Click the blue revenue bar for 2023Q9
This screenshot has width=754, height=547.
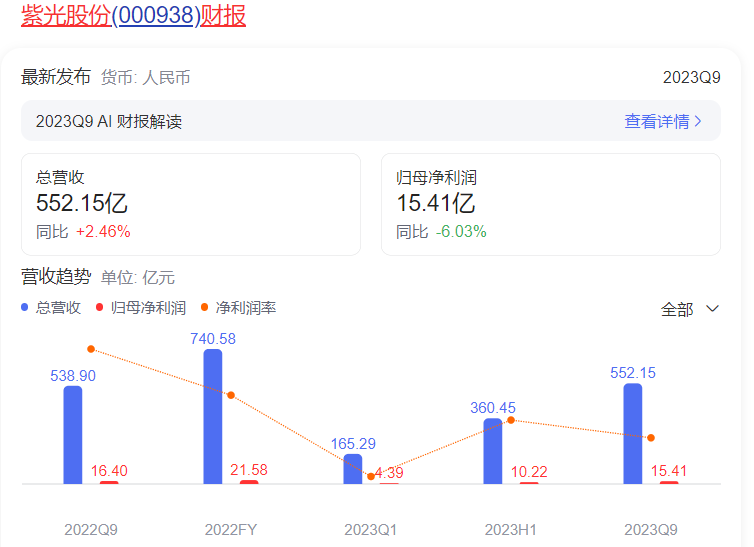[x=633, y=434]
